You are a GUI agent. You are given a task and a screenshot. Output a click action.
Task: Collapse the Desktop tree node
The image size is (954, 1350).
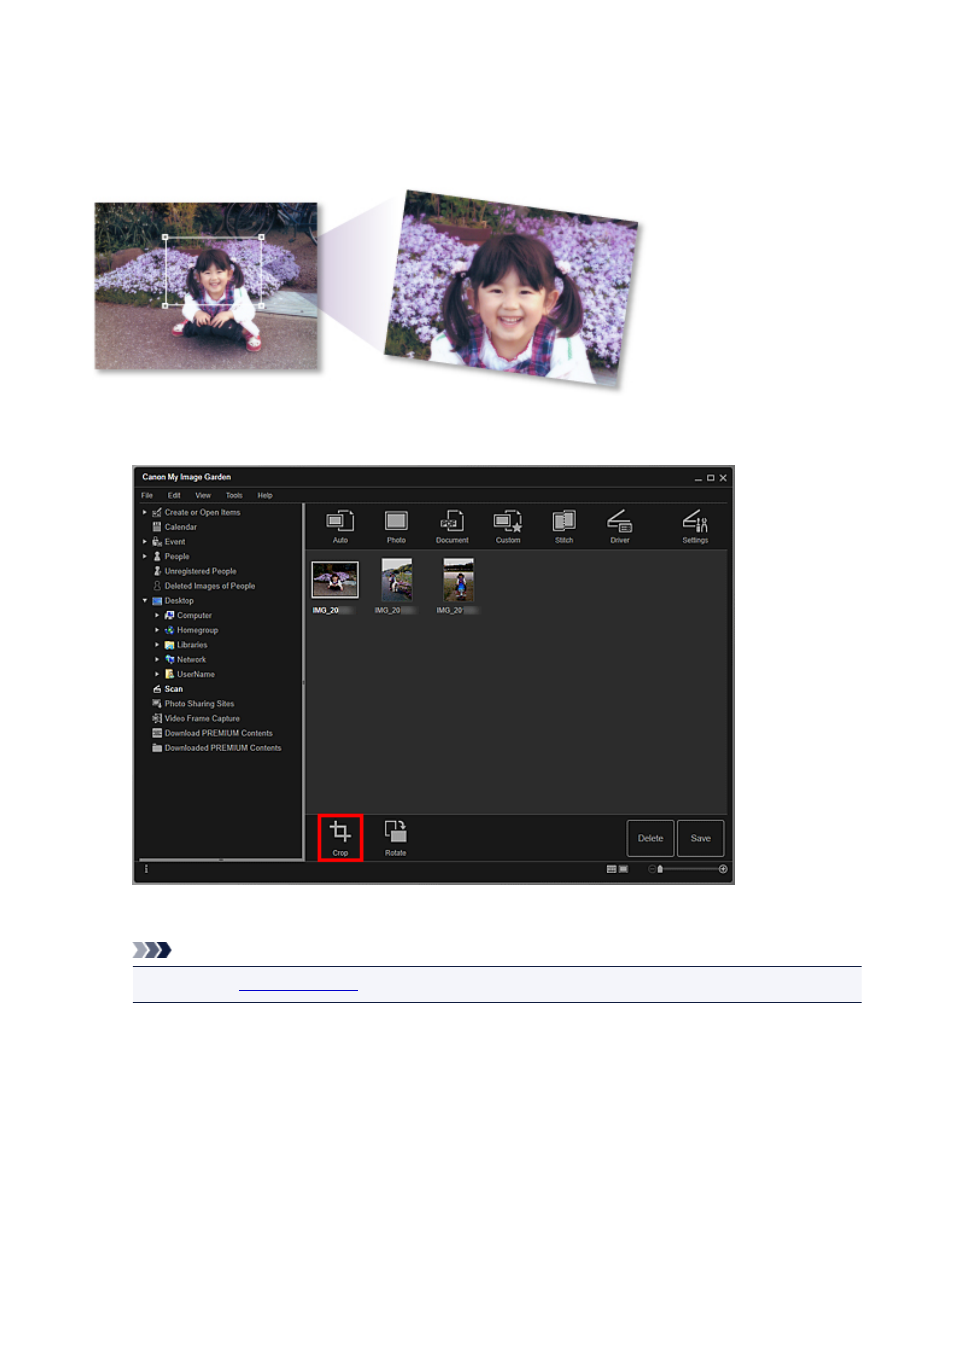(145, 601)
